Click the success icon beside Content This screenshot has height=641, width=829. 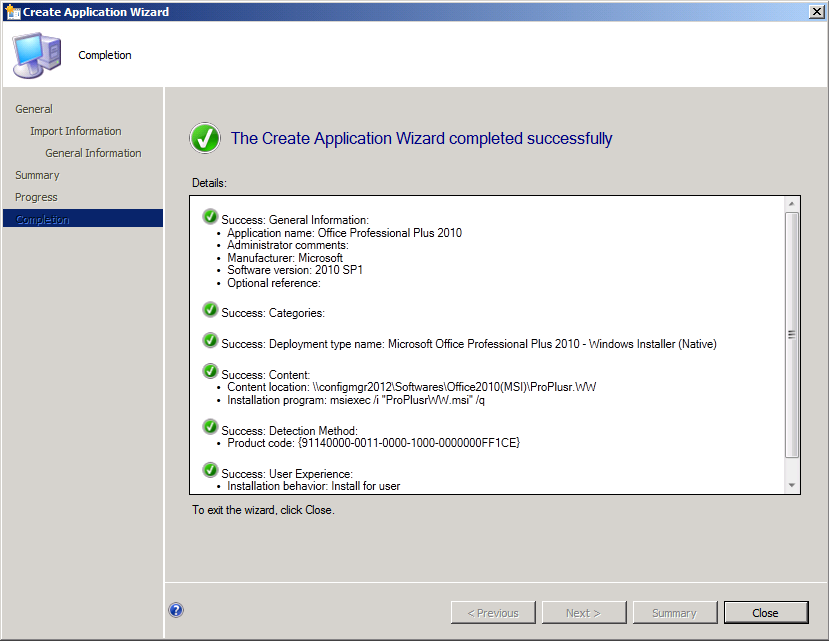coord(210,370)
